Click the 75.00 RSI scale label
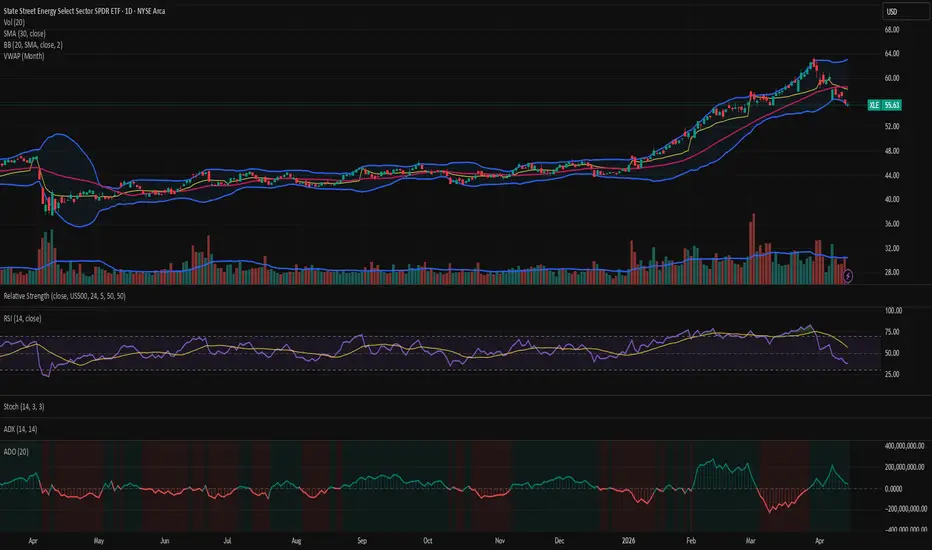932x550 pixels. tap(892, 332)
